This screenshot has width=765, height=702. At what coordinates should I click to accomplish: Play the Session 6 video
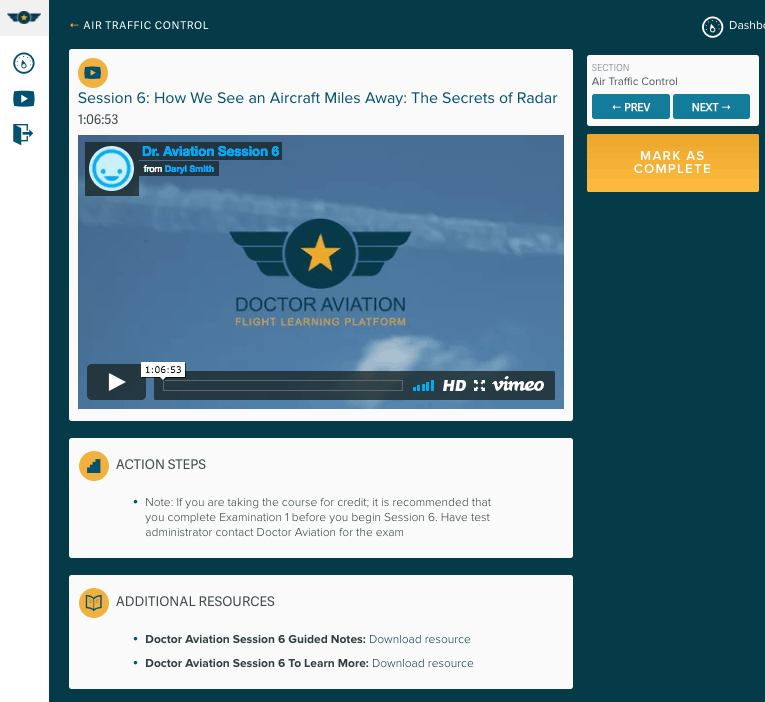coord(116,382)
